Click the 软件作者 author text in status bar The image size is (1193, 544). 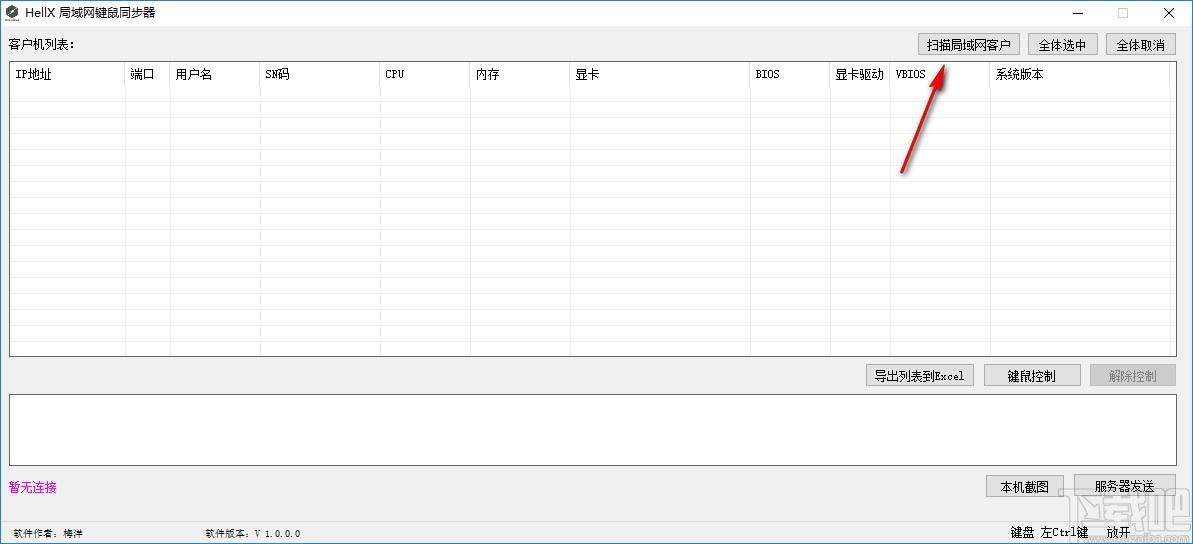48,533
